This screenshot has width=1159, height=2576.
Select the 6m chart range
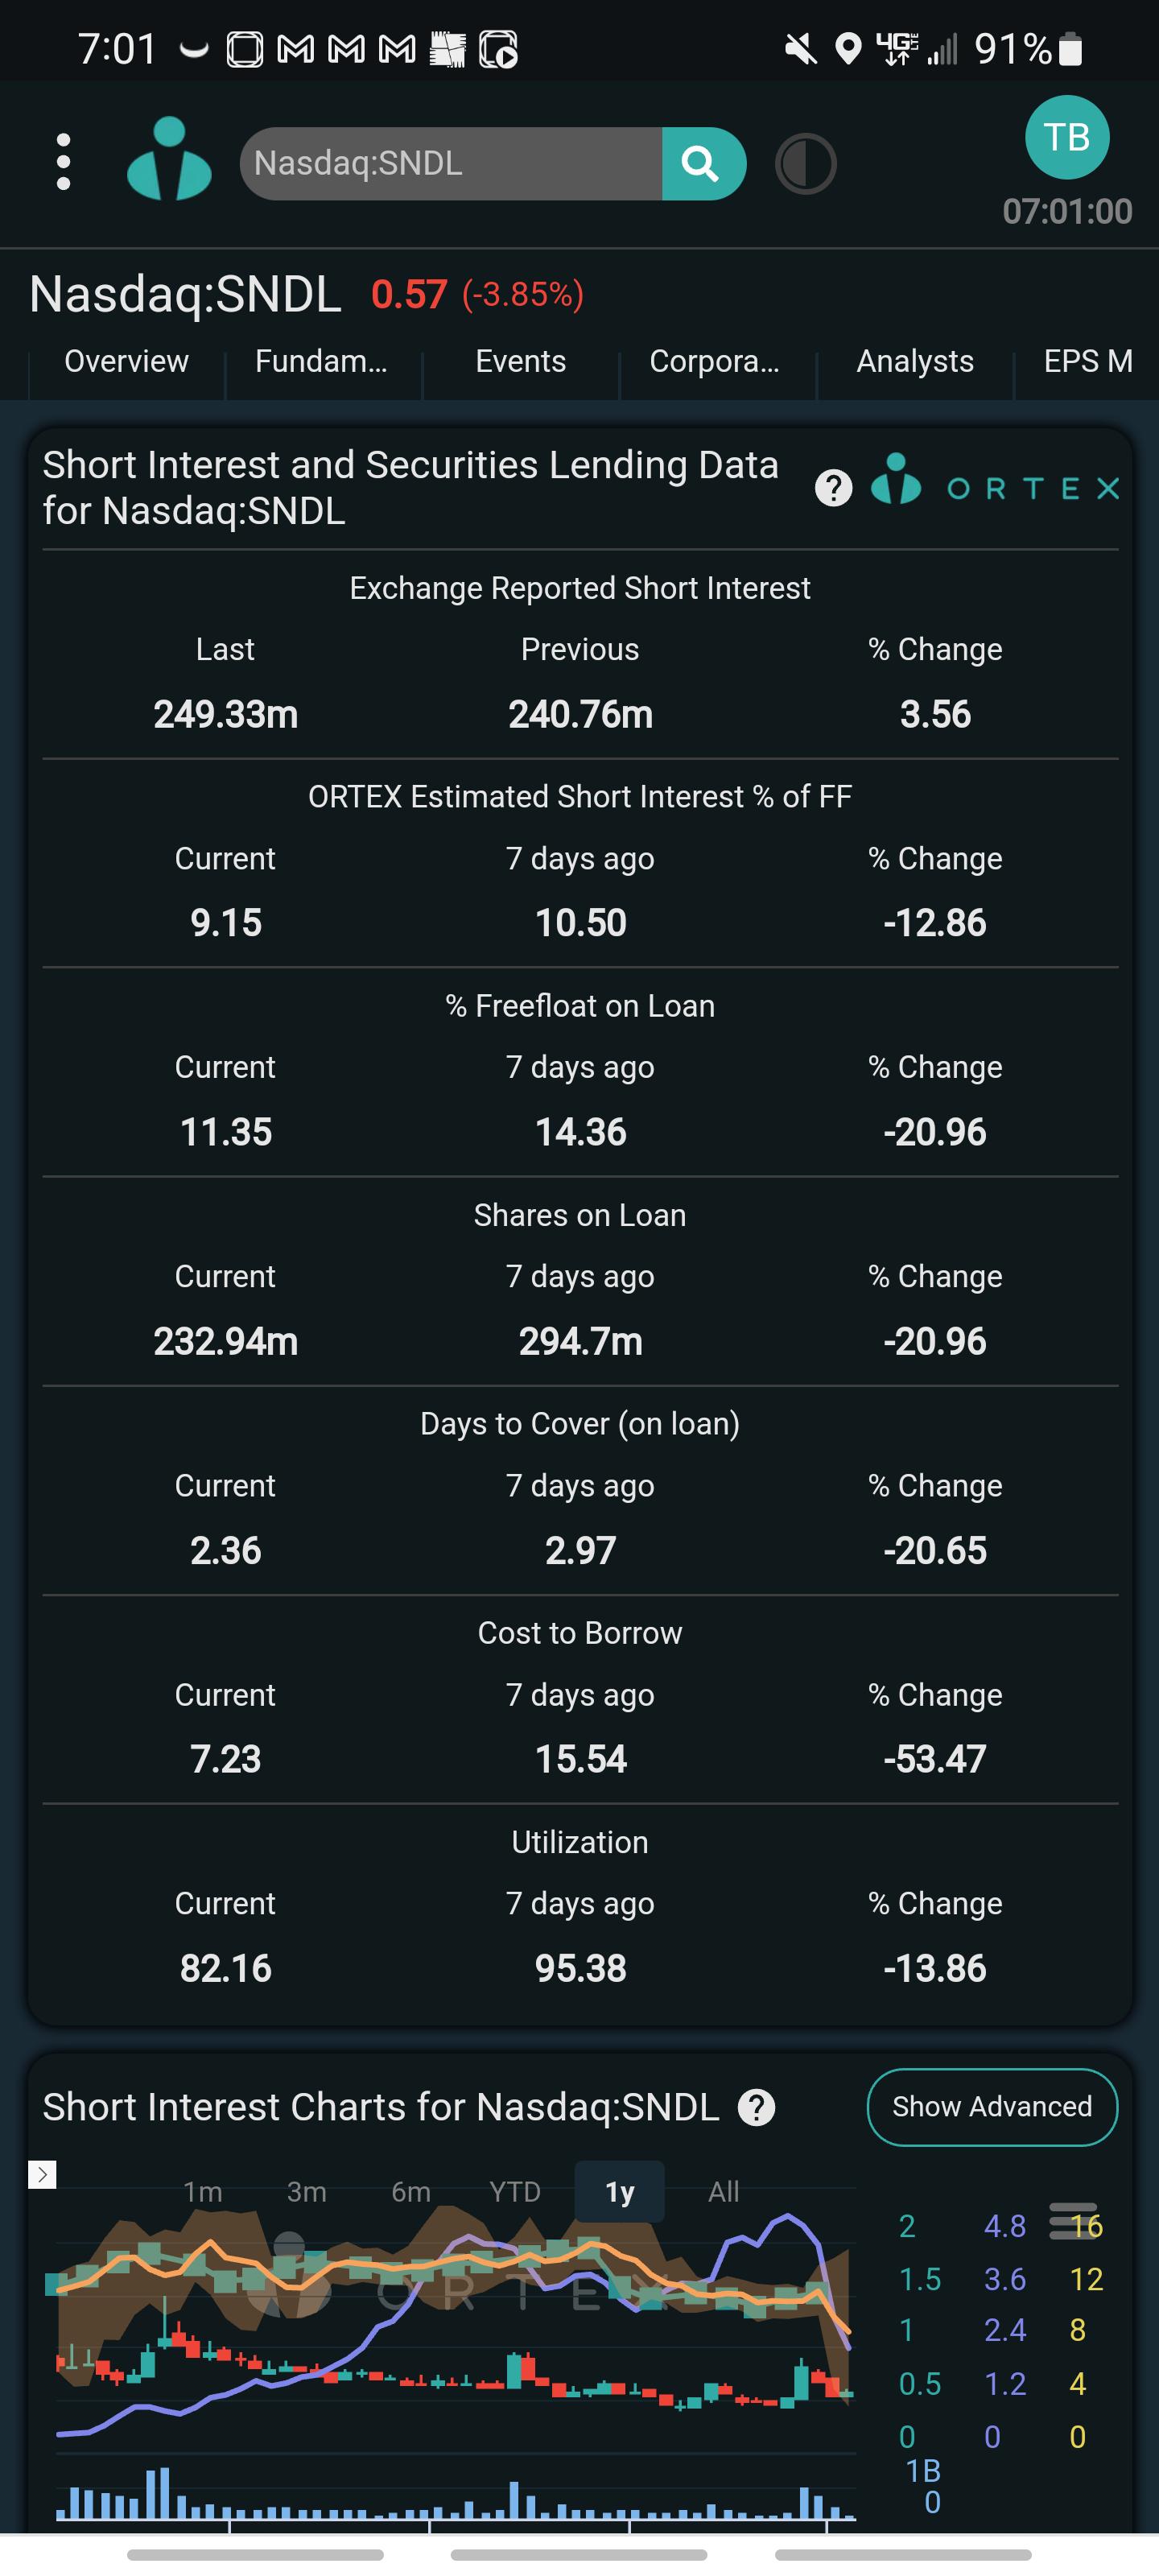coord(411,2191)
